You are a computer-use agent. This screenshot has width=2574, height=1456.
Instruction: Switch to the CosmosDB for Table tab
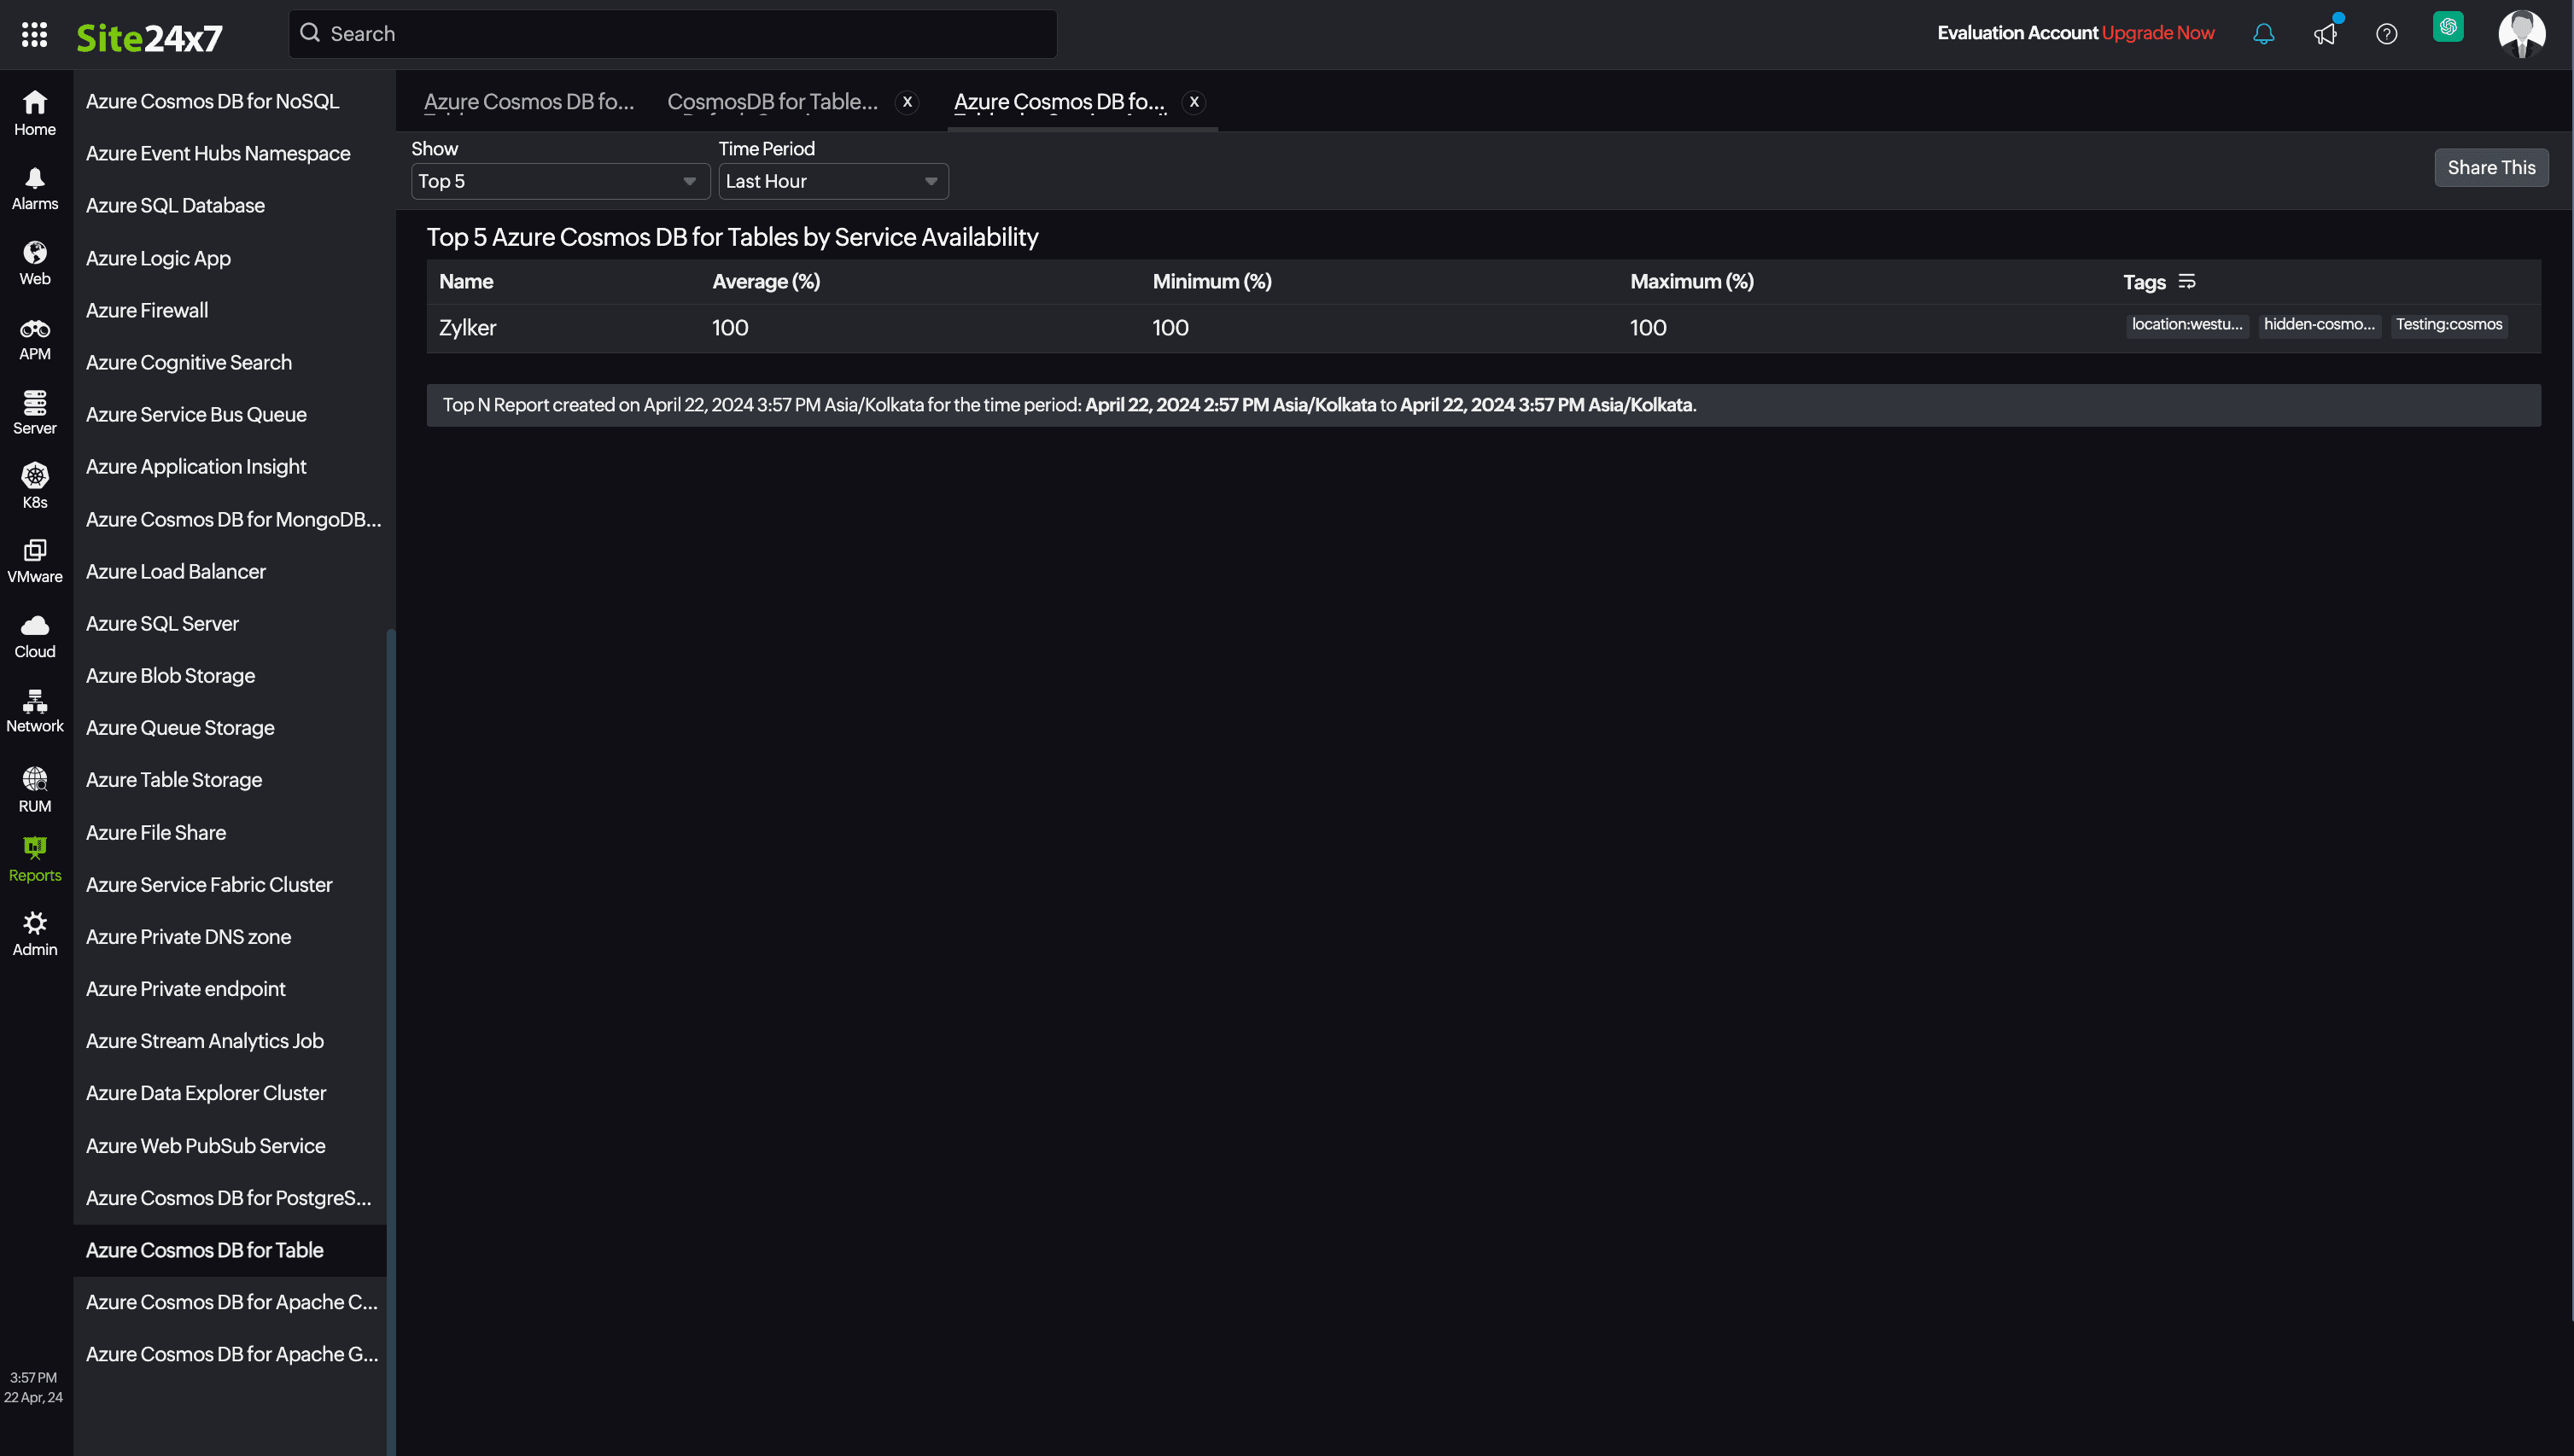772,102
